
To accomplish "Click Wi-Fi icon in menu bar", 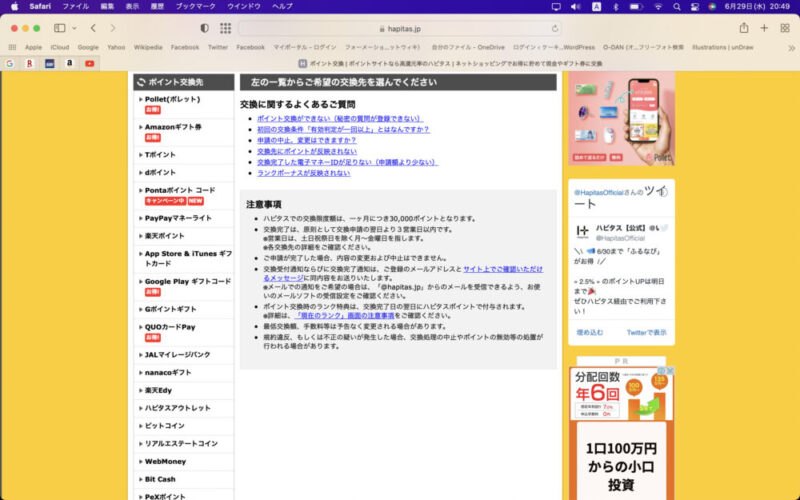I will [x=658, y=7].
